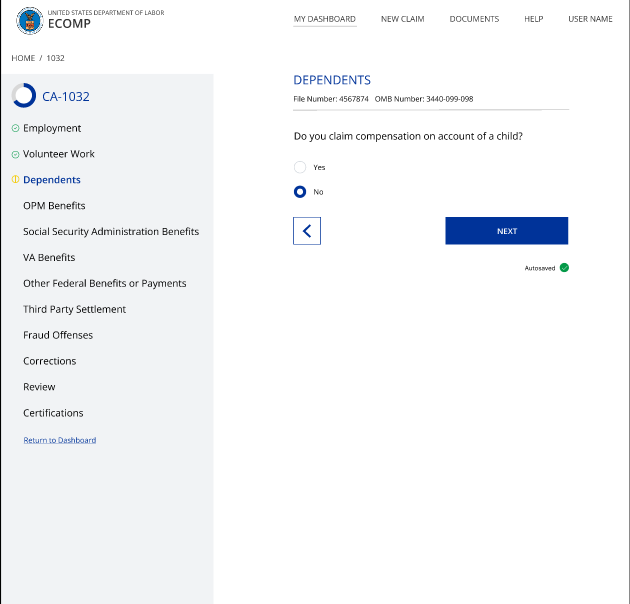
Task: Open Documents in top navigation
Action: 474,19
